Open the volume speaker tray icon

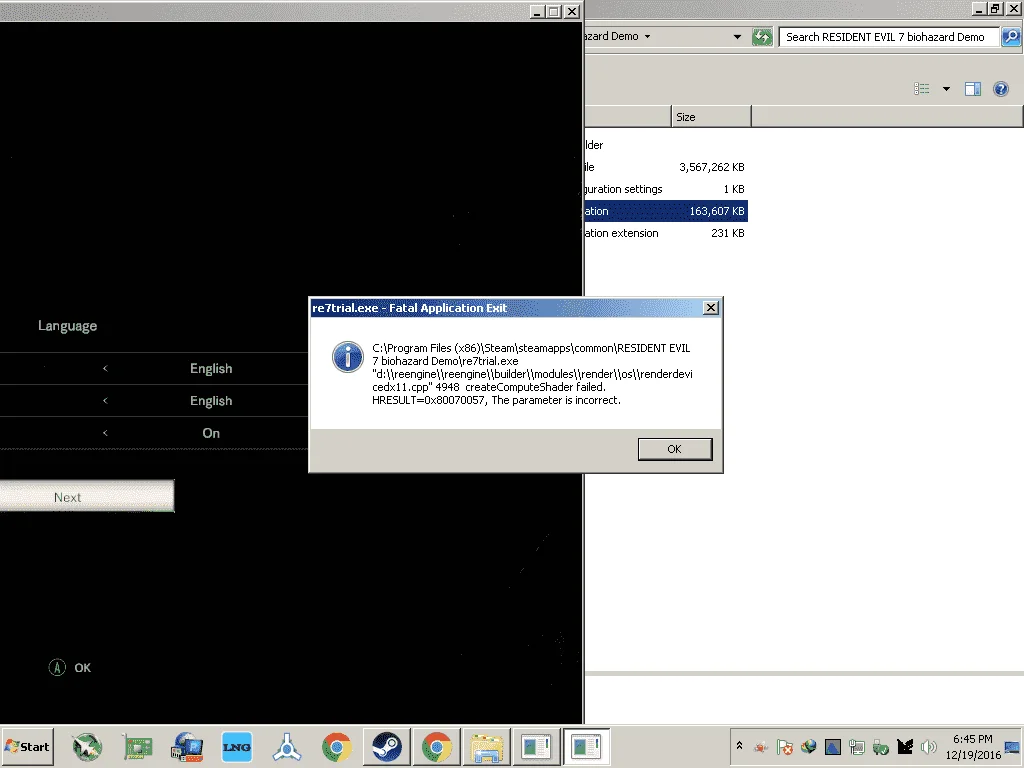pyautogui.click(x=928, y=746)
